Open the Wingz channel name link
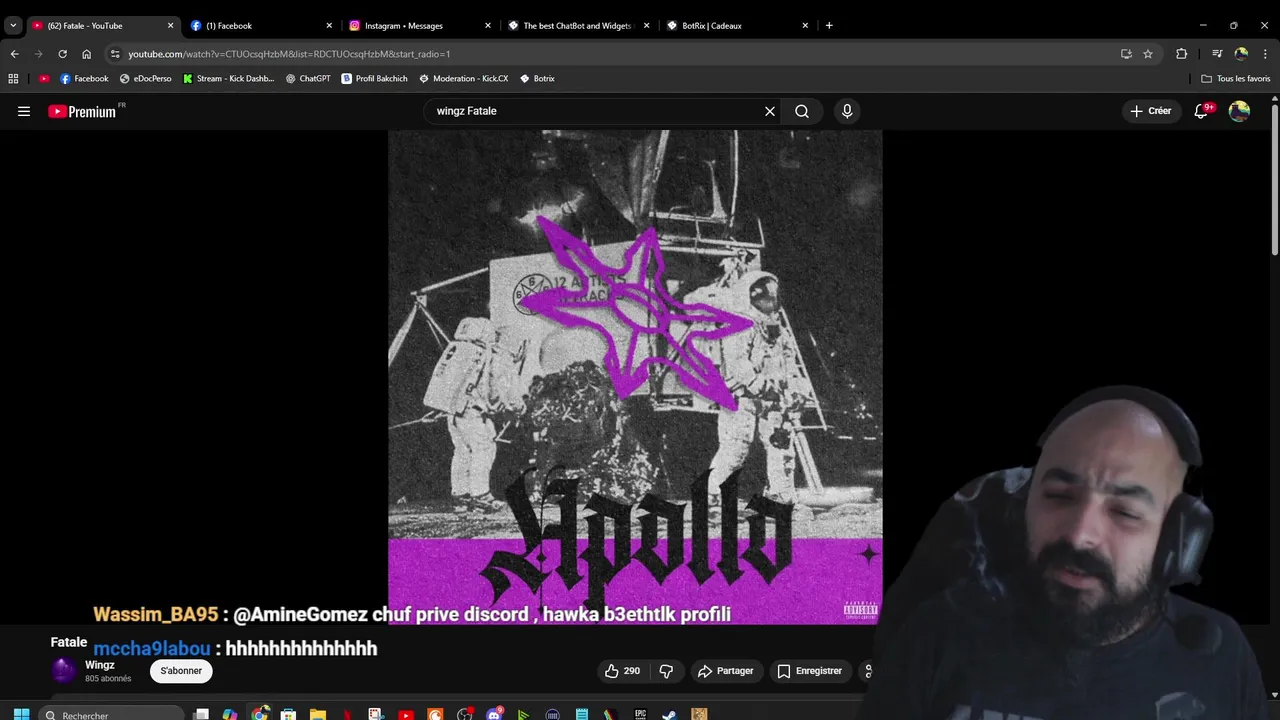Screen dimensions: 1280x720 coord(100,665)
